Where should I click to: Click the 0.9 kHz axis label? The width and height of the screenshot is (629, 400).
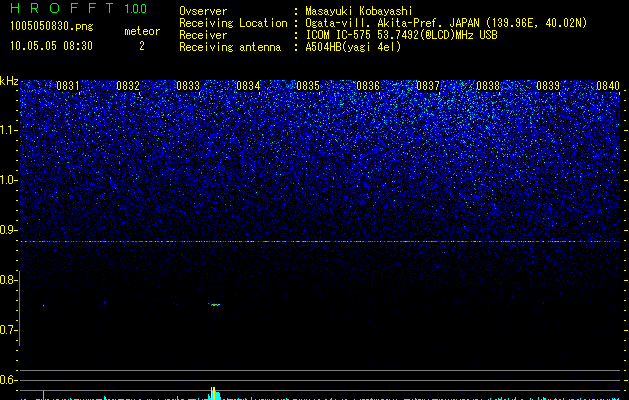[9, 230]
